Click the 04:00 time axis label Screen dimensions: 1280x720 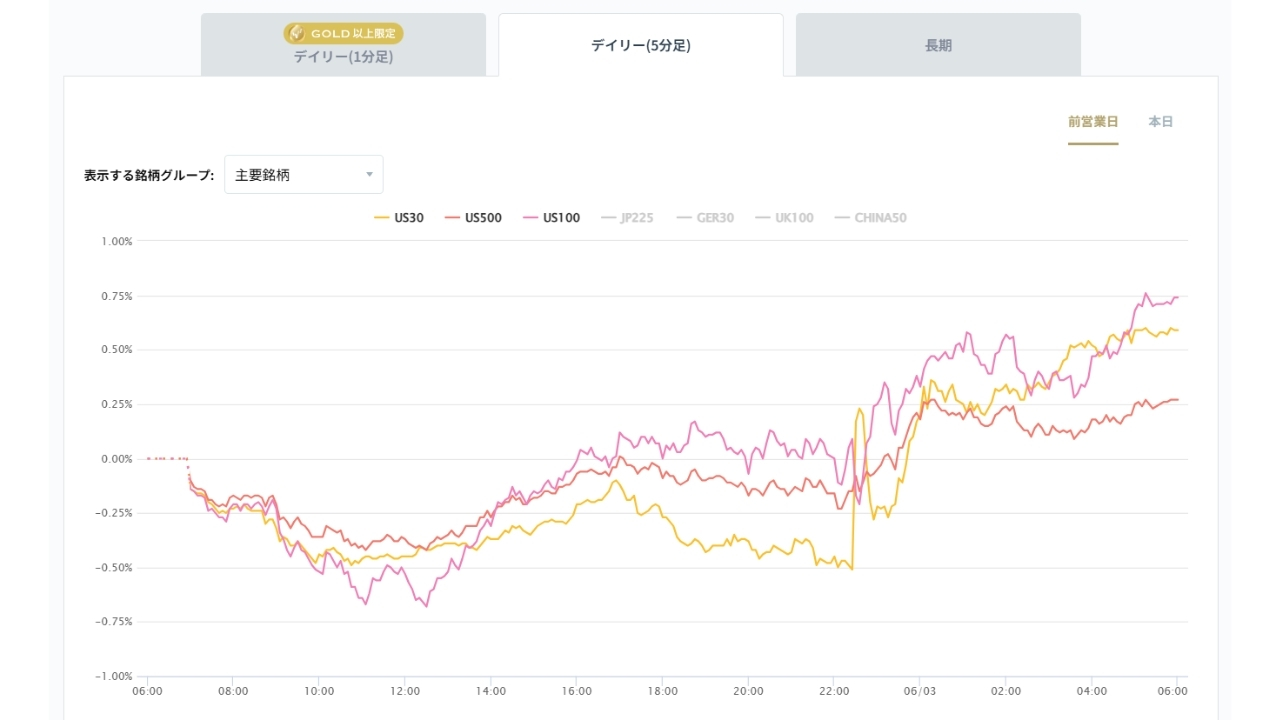click(x=1092, y=691)
